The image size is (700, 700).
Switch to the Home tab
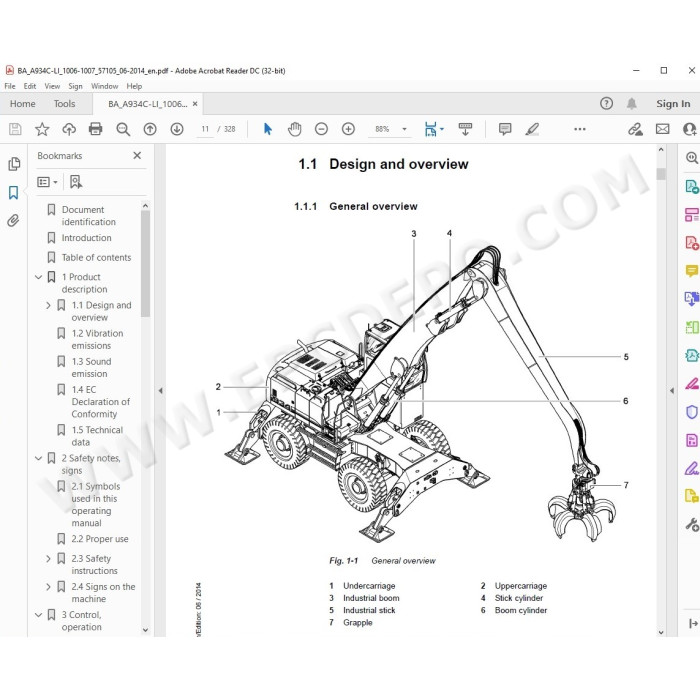click(x=23, y=104)
